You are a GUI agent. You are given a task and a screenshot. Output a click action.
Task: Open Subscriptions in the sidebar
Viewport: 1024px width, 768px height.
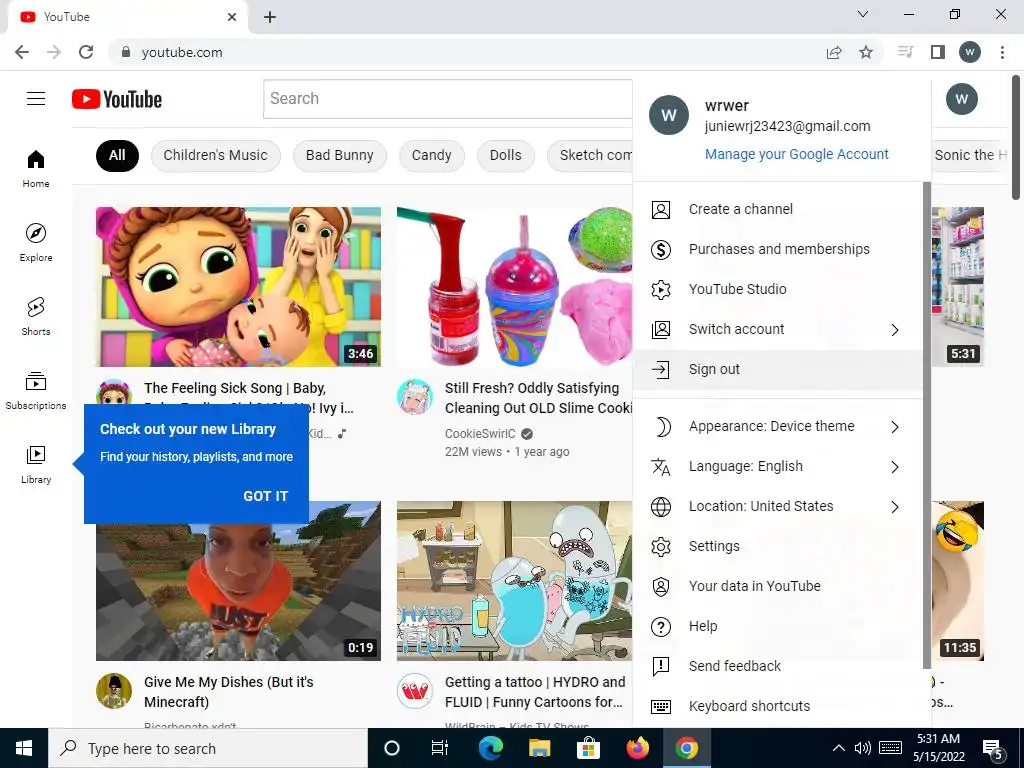click(36, 391)
